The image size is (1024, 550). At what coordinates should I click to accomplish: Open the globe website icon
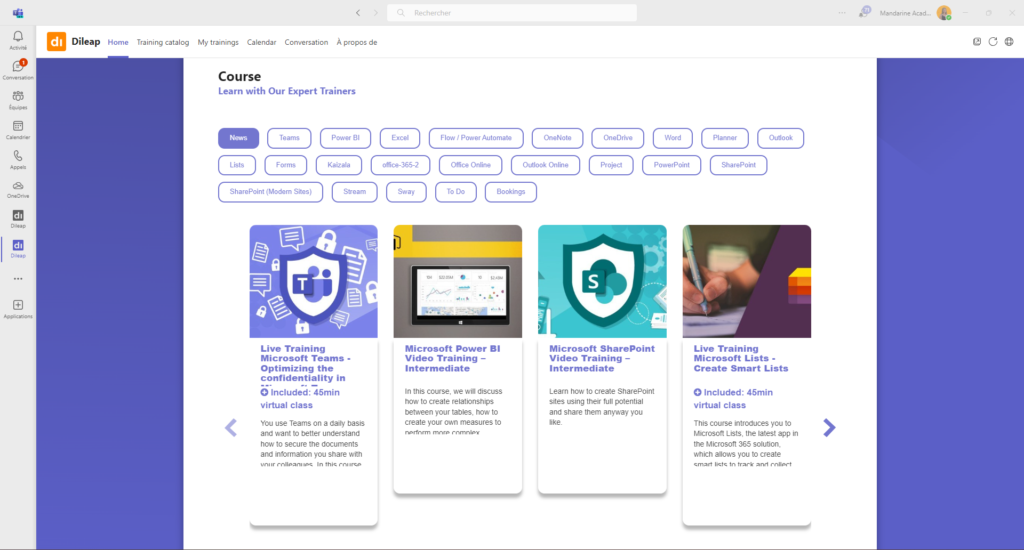tap(1009, 42)
